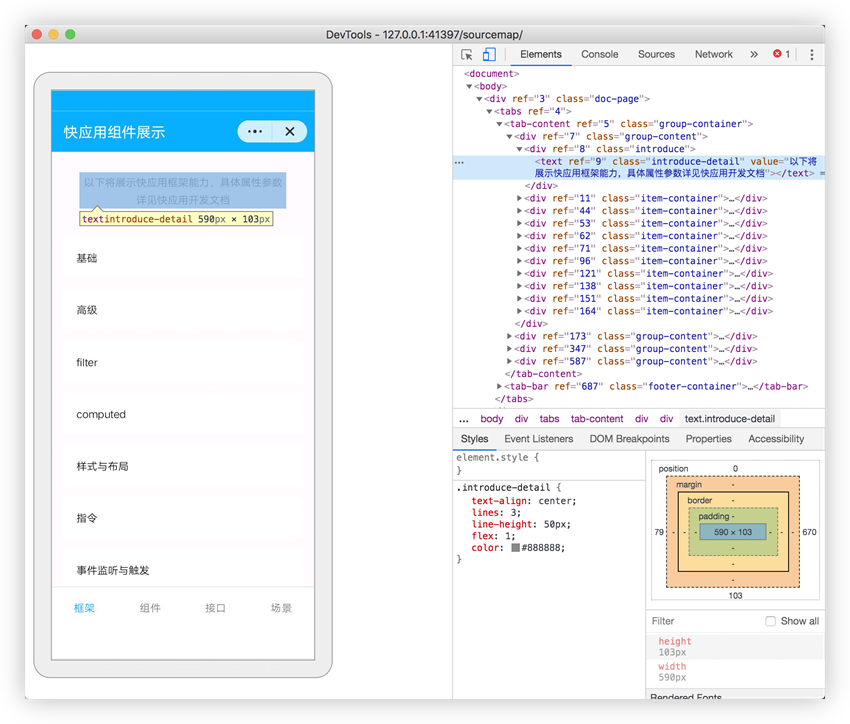Expand the tab-bar footer-container node

pyautogui.click(x=500, y=386)
